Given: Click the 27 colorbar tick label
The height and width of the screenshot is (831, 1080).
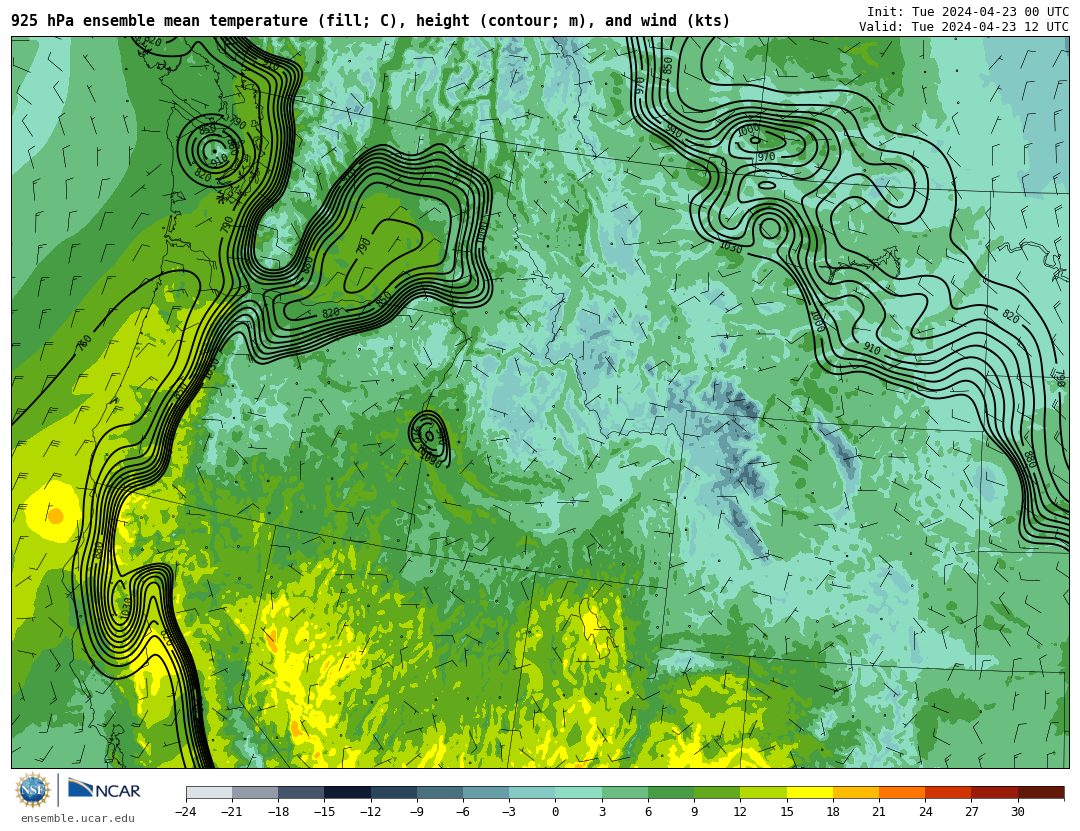Looking at the screenshot, I should (x=971, y=812).
